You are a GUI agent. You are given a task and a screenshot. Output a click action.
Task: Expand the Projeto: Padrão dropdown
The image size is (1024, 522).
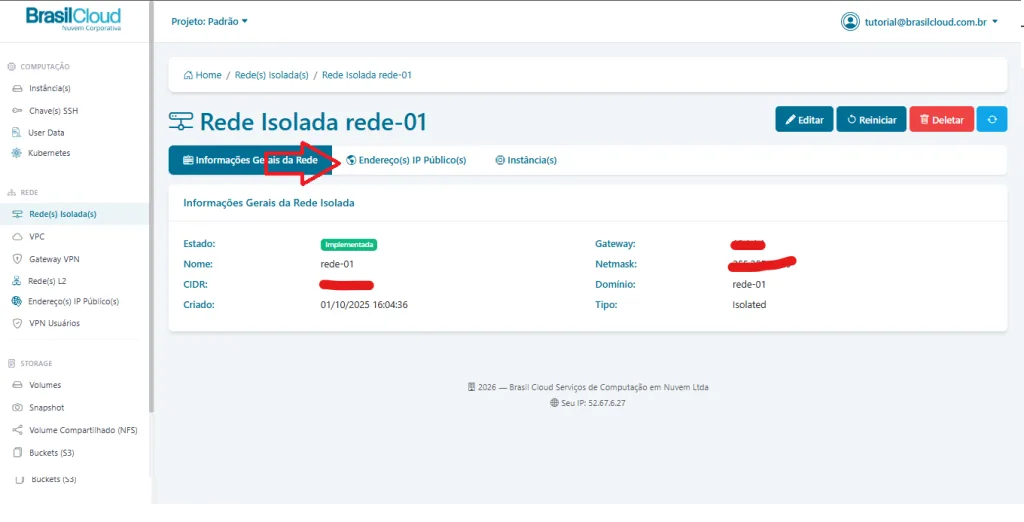[x=209, y=21]
